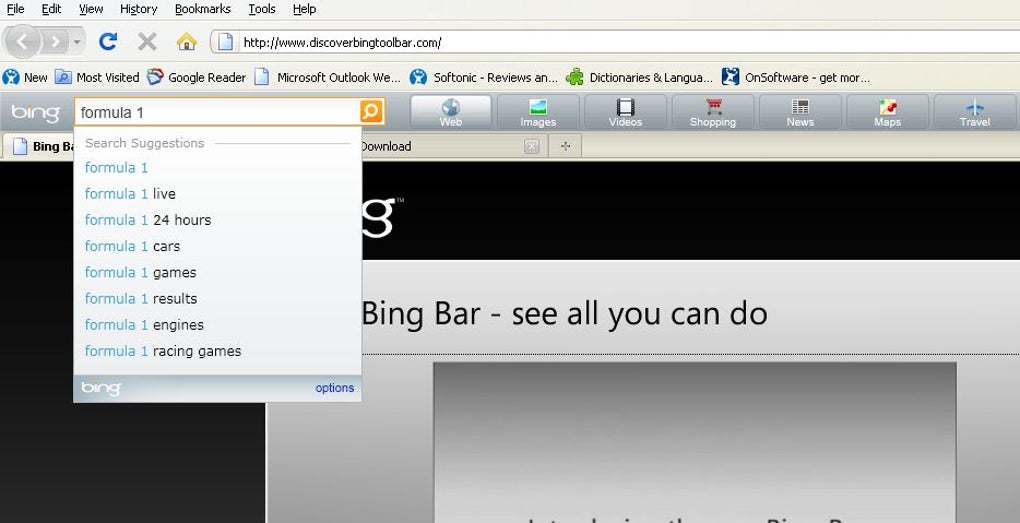1020x523 pixels.
Task: Choose the 'formula 1 games' suggestion
Action: click(x=217, y=273)
